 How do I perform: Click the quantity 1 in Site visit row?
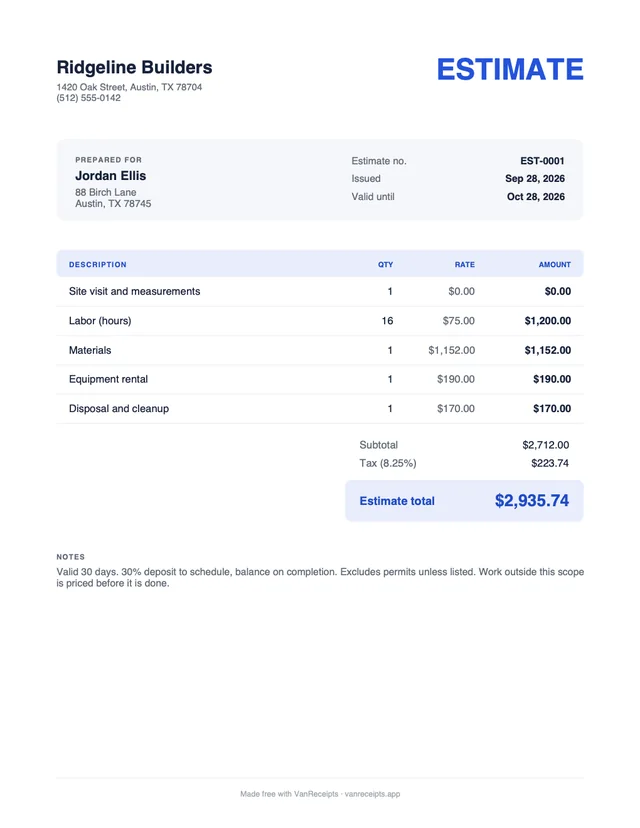point(390,291)
